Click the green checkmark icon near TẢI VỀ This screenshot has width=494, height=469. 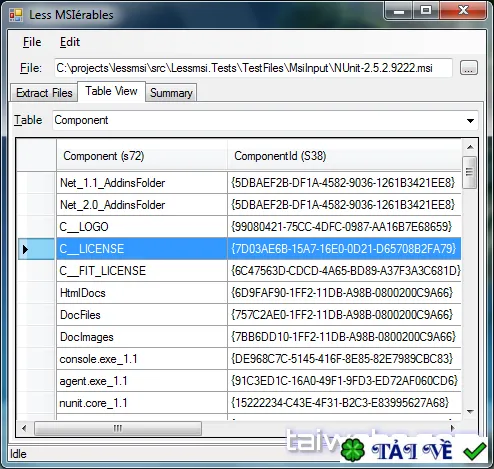click(475, 451)
